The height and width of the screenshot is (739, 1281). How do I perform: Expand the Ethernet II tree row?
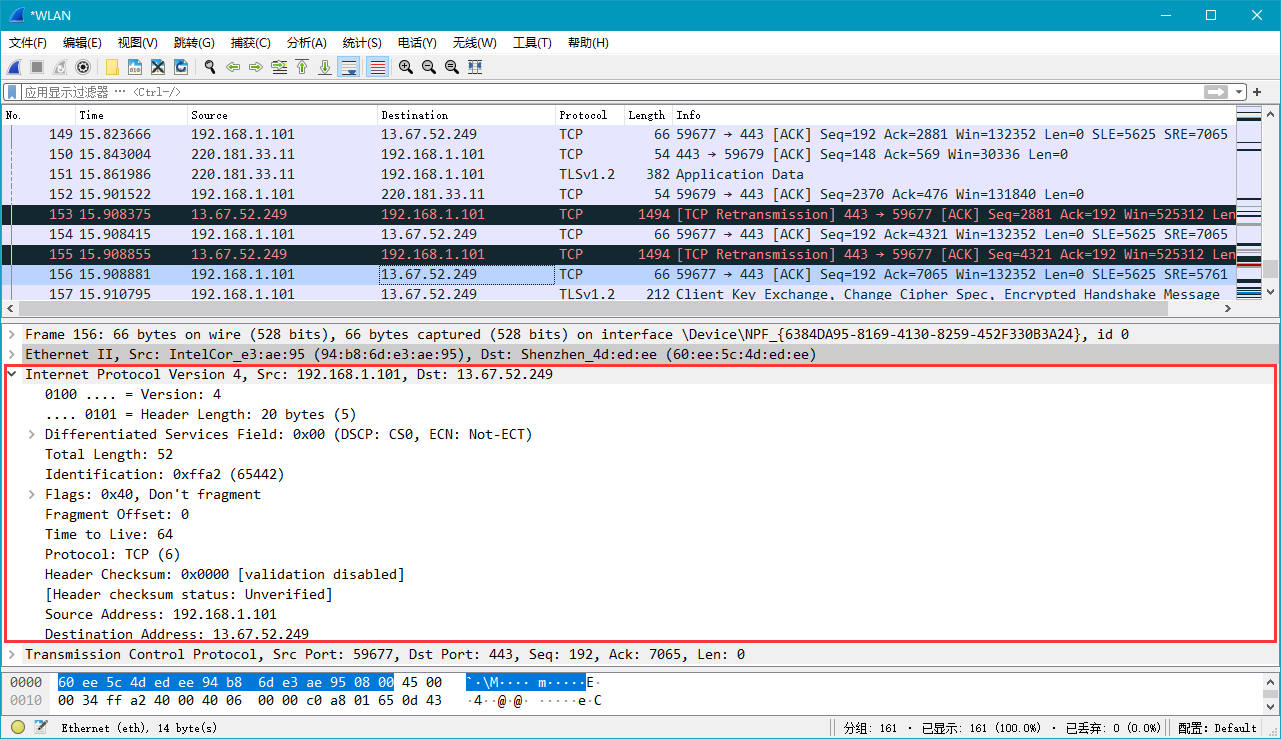(12, 354)
